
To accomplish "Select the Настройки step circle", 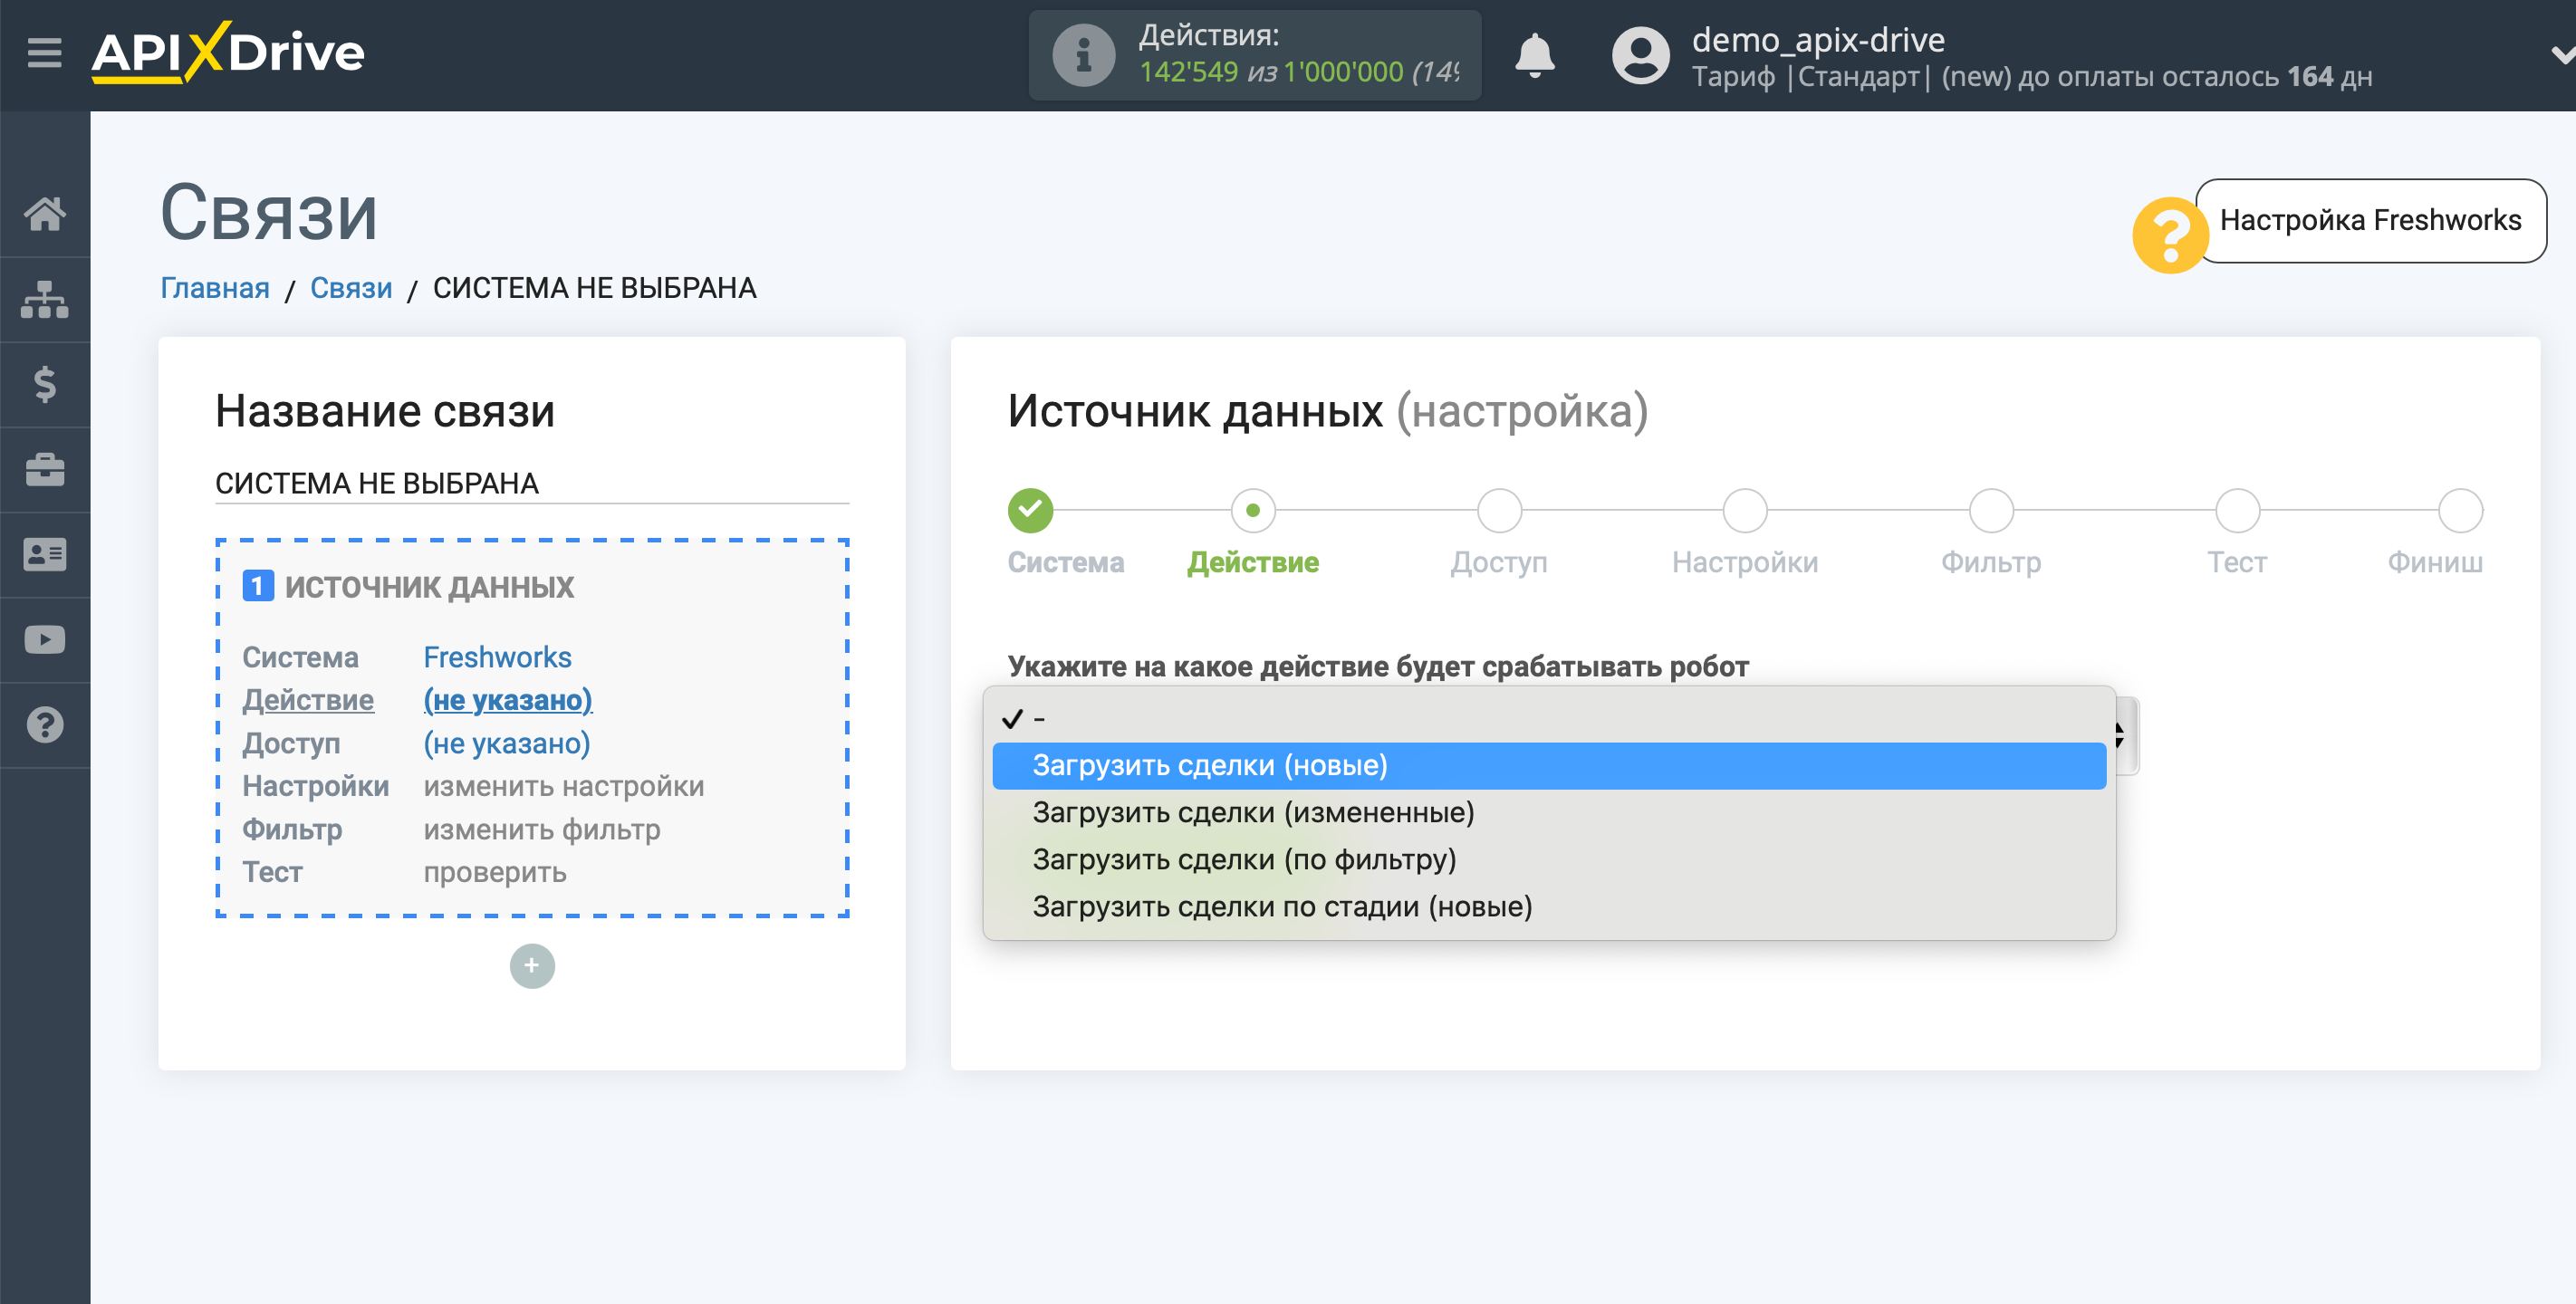I will [1745, 511].
